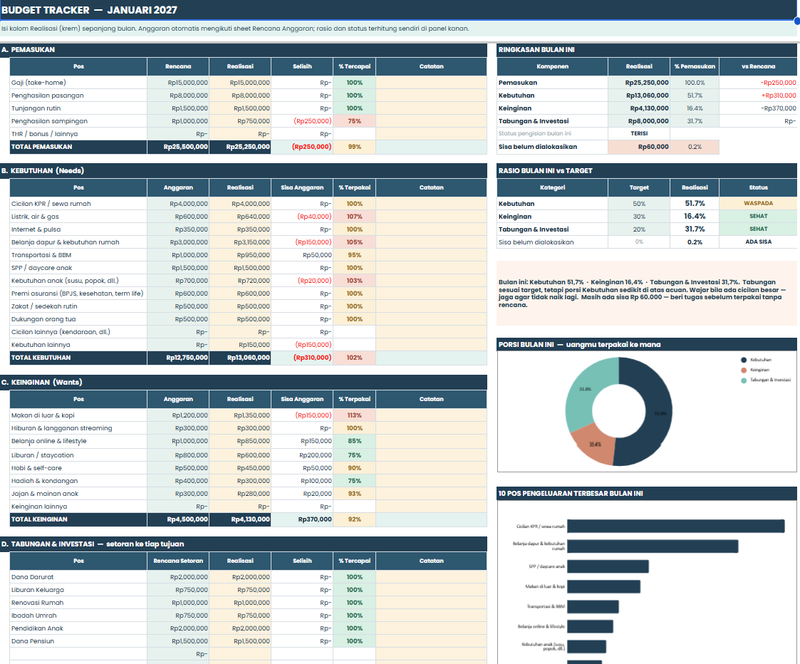Select the "WASPADA" status cell
This screenshot has width=800, height=664.
(758, 203)
